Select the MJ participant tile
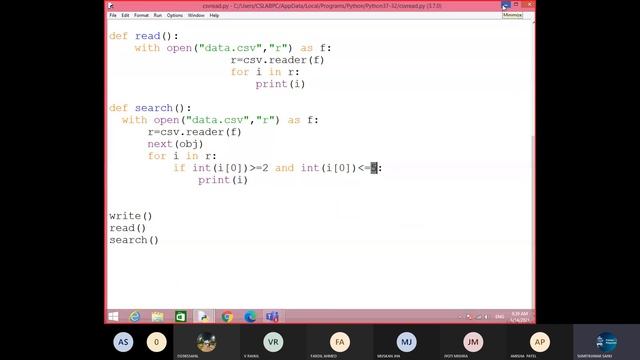 click(x=406, y=342)
